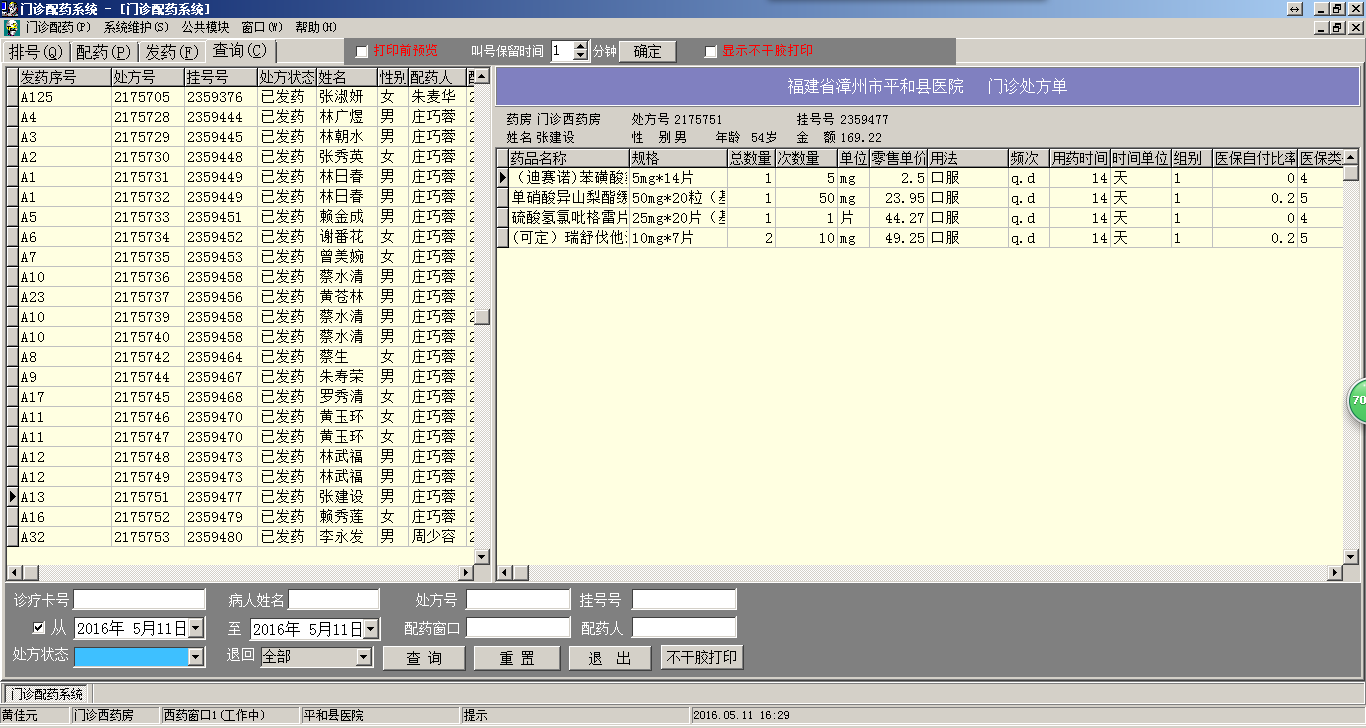Viewport: 1366px width, 728px height.
Task: Open the 门诊配药(P) menu
Action: click(x=58, y=27)
